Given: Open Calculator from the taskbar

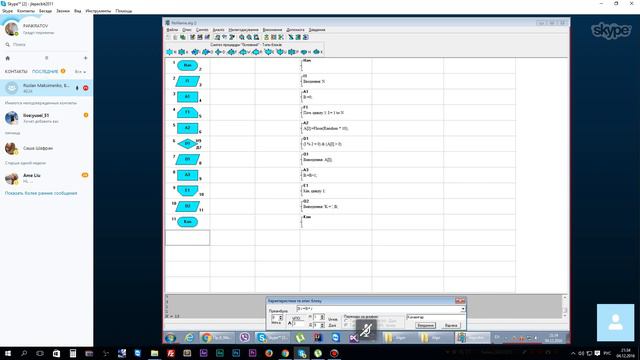Looking at the screenshot, I should coord(73,353).
